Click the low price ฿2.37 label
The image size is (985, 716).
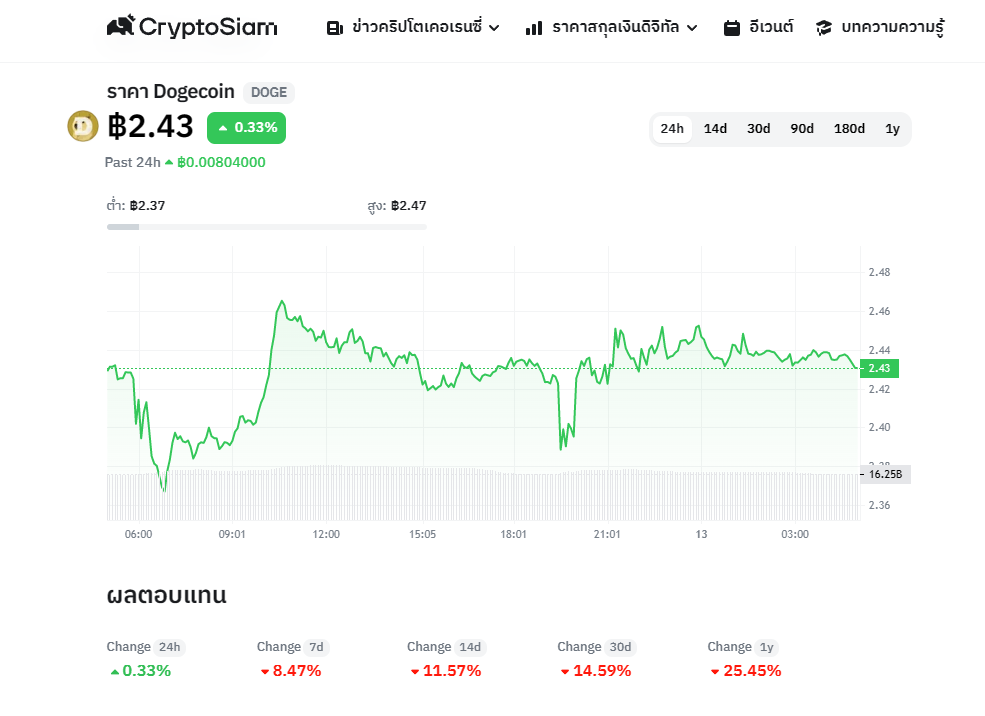pyautogui.click(x=136, y=205)
